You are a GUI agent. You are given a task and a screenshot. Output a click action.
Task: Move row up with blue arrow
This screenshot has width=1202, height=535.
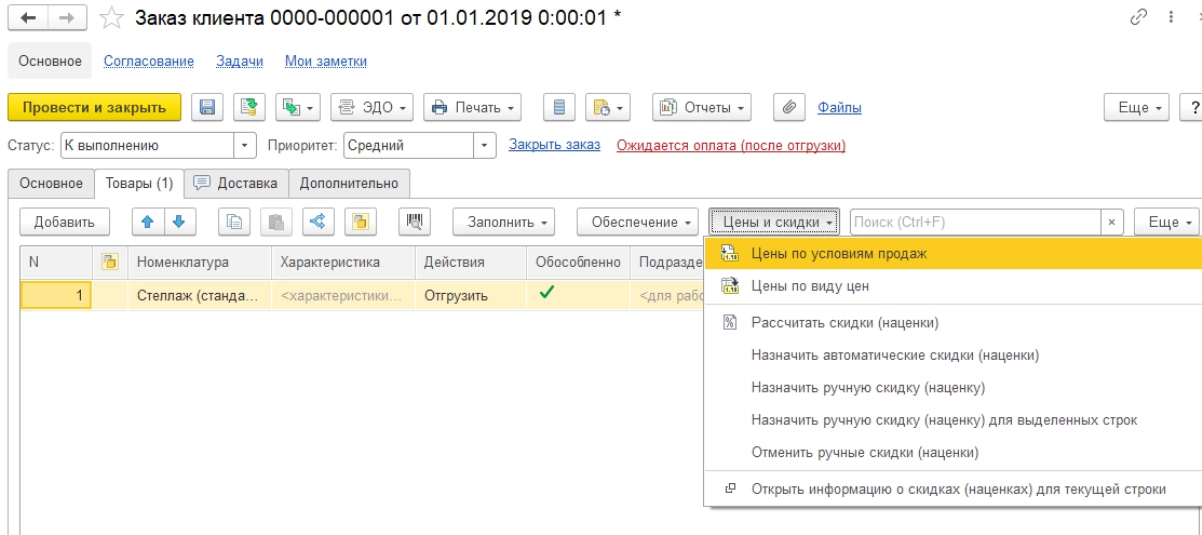coord(146,222)
